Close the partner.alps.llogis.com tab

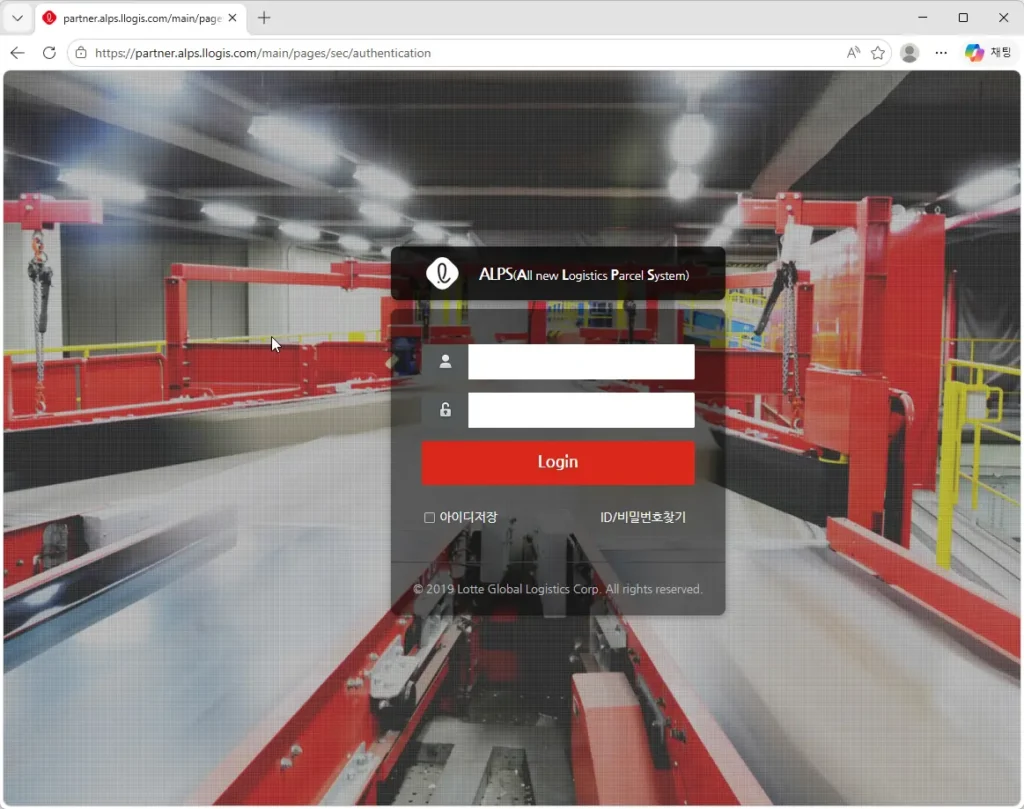(232, 18)
